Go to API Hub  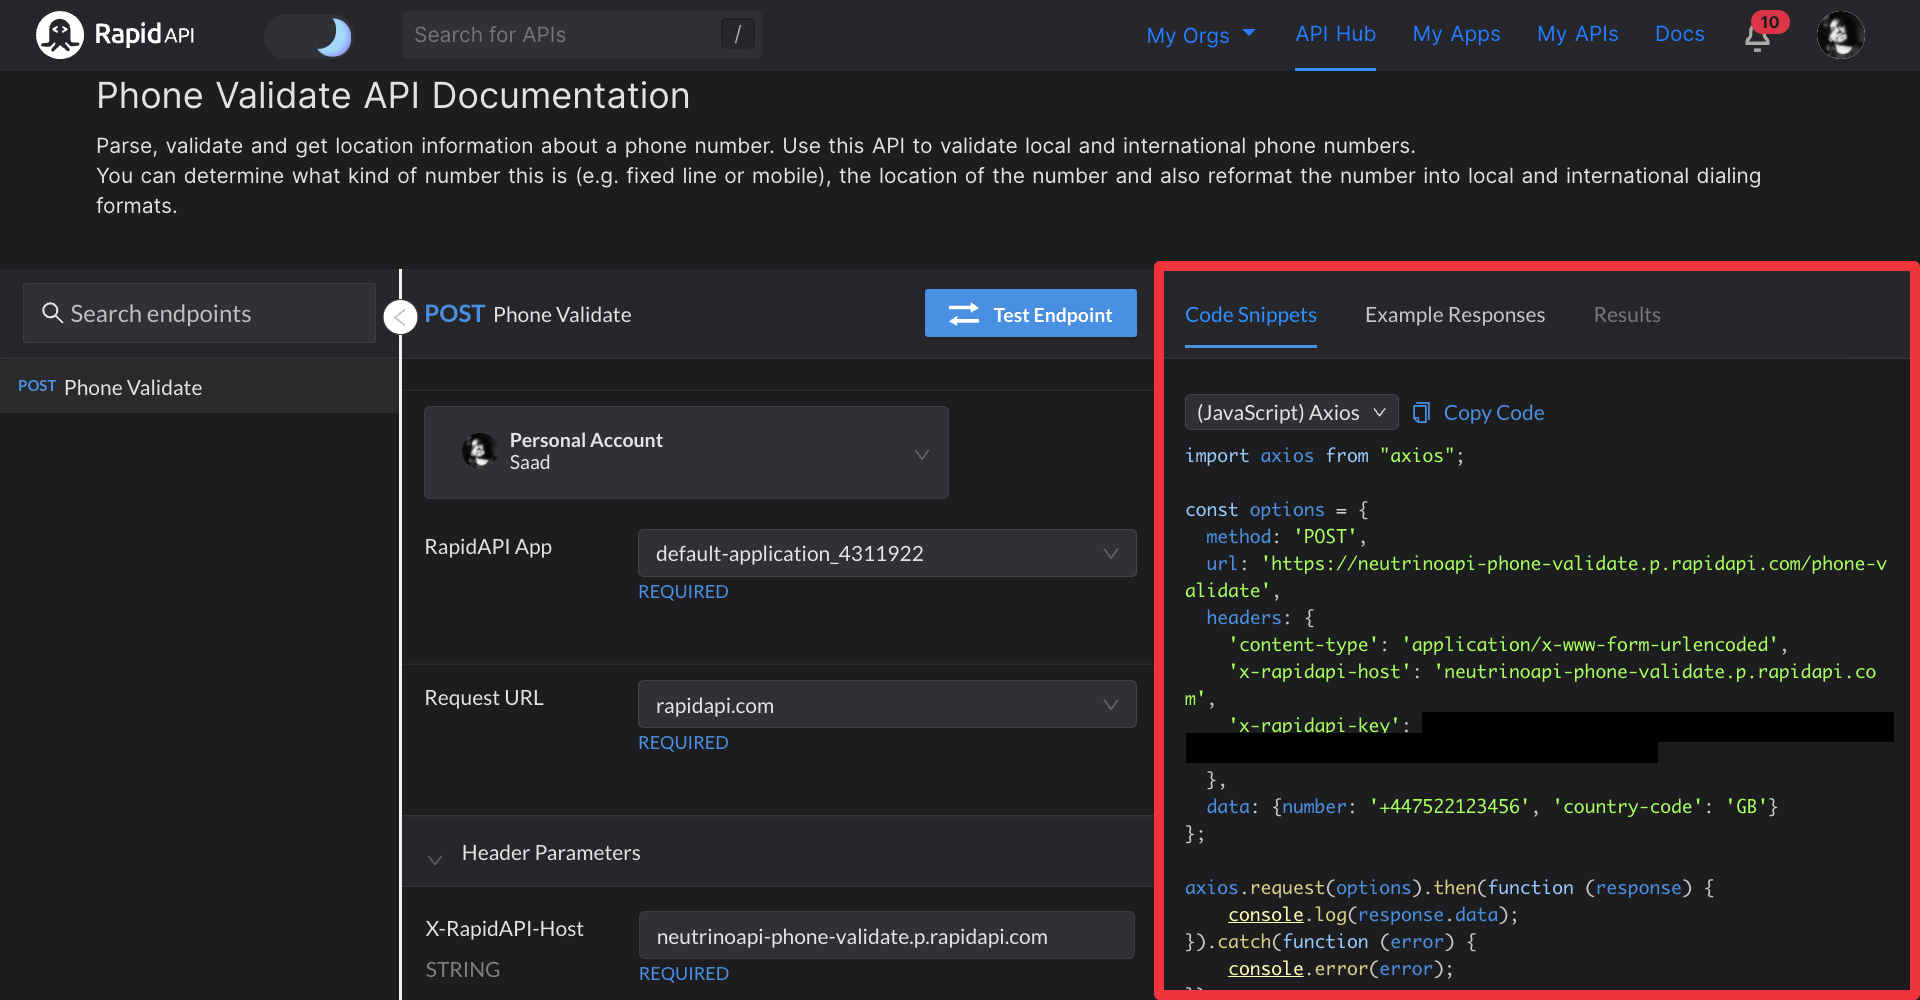(x=1335, y=34)
